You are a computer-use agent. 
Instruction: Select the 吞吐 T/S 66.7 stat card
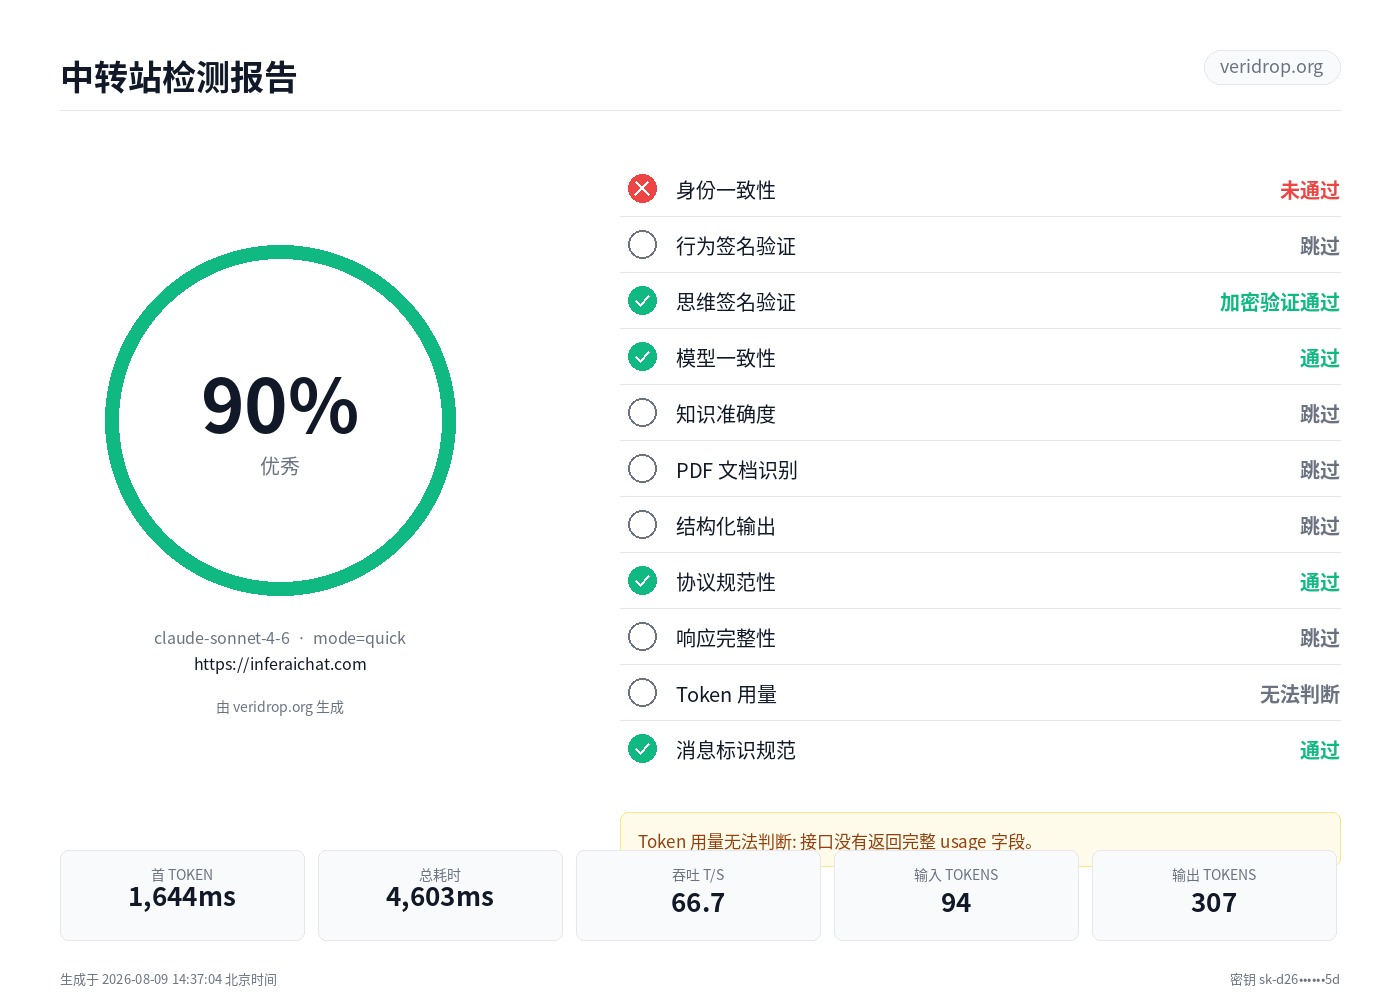pos(698,895)
